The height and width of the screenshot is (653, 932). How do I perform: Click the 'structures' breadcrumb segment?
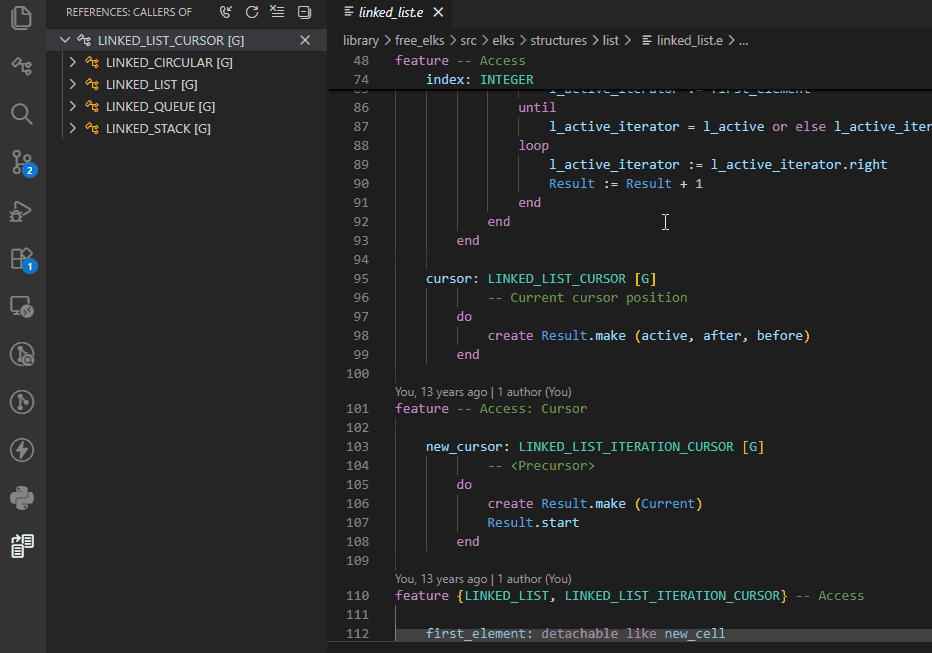pos(558,41)
